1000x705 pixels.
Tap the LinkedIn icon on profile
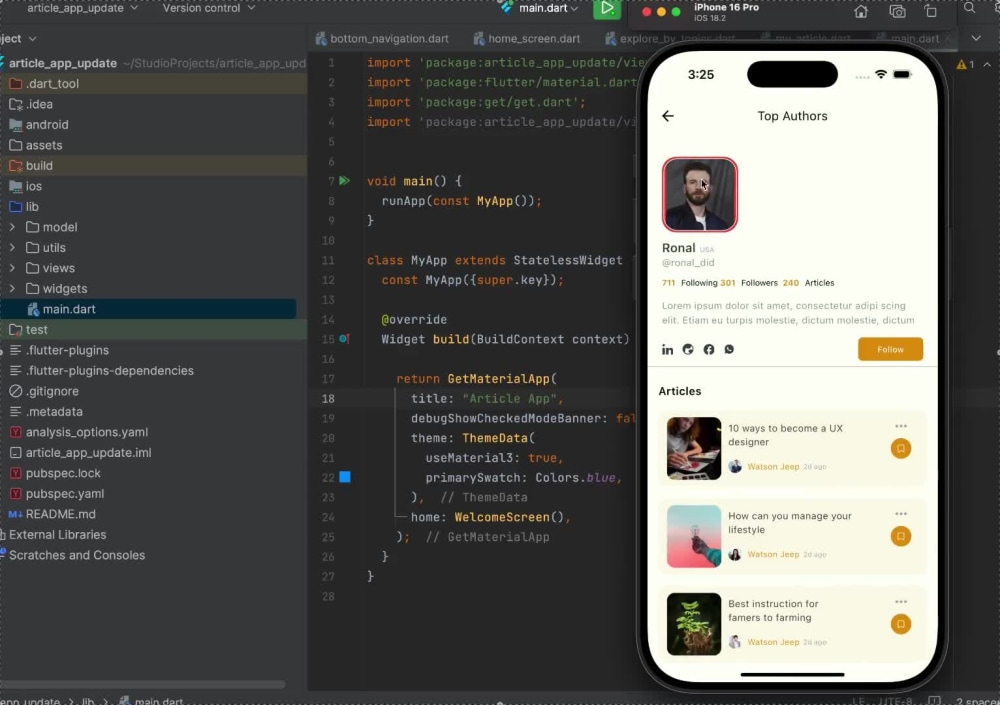tap(667, 350)
